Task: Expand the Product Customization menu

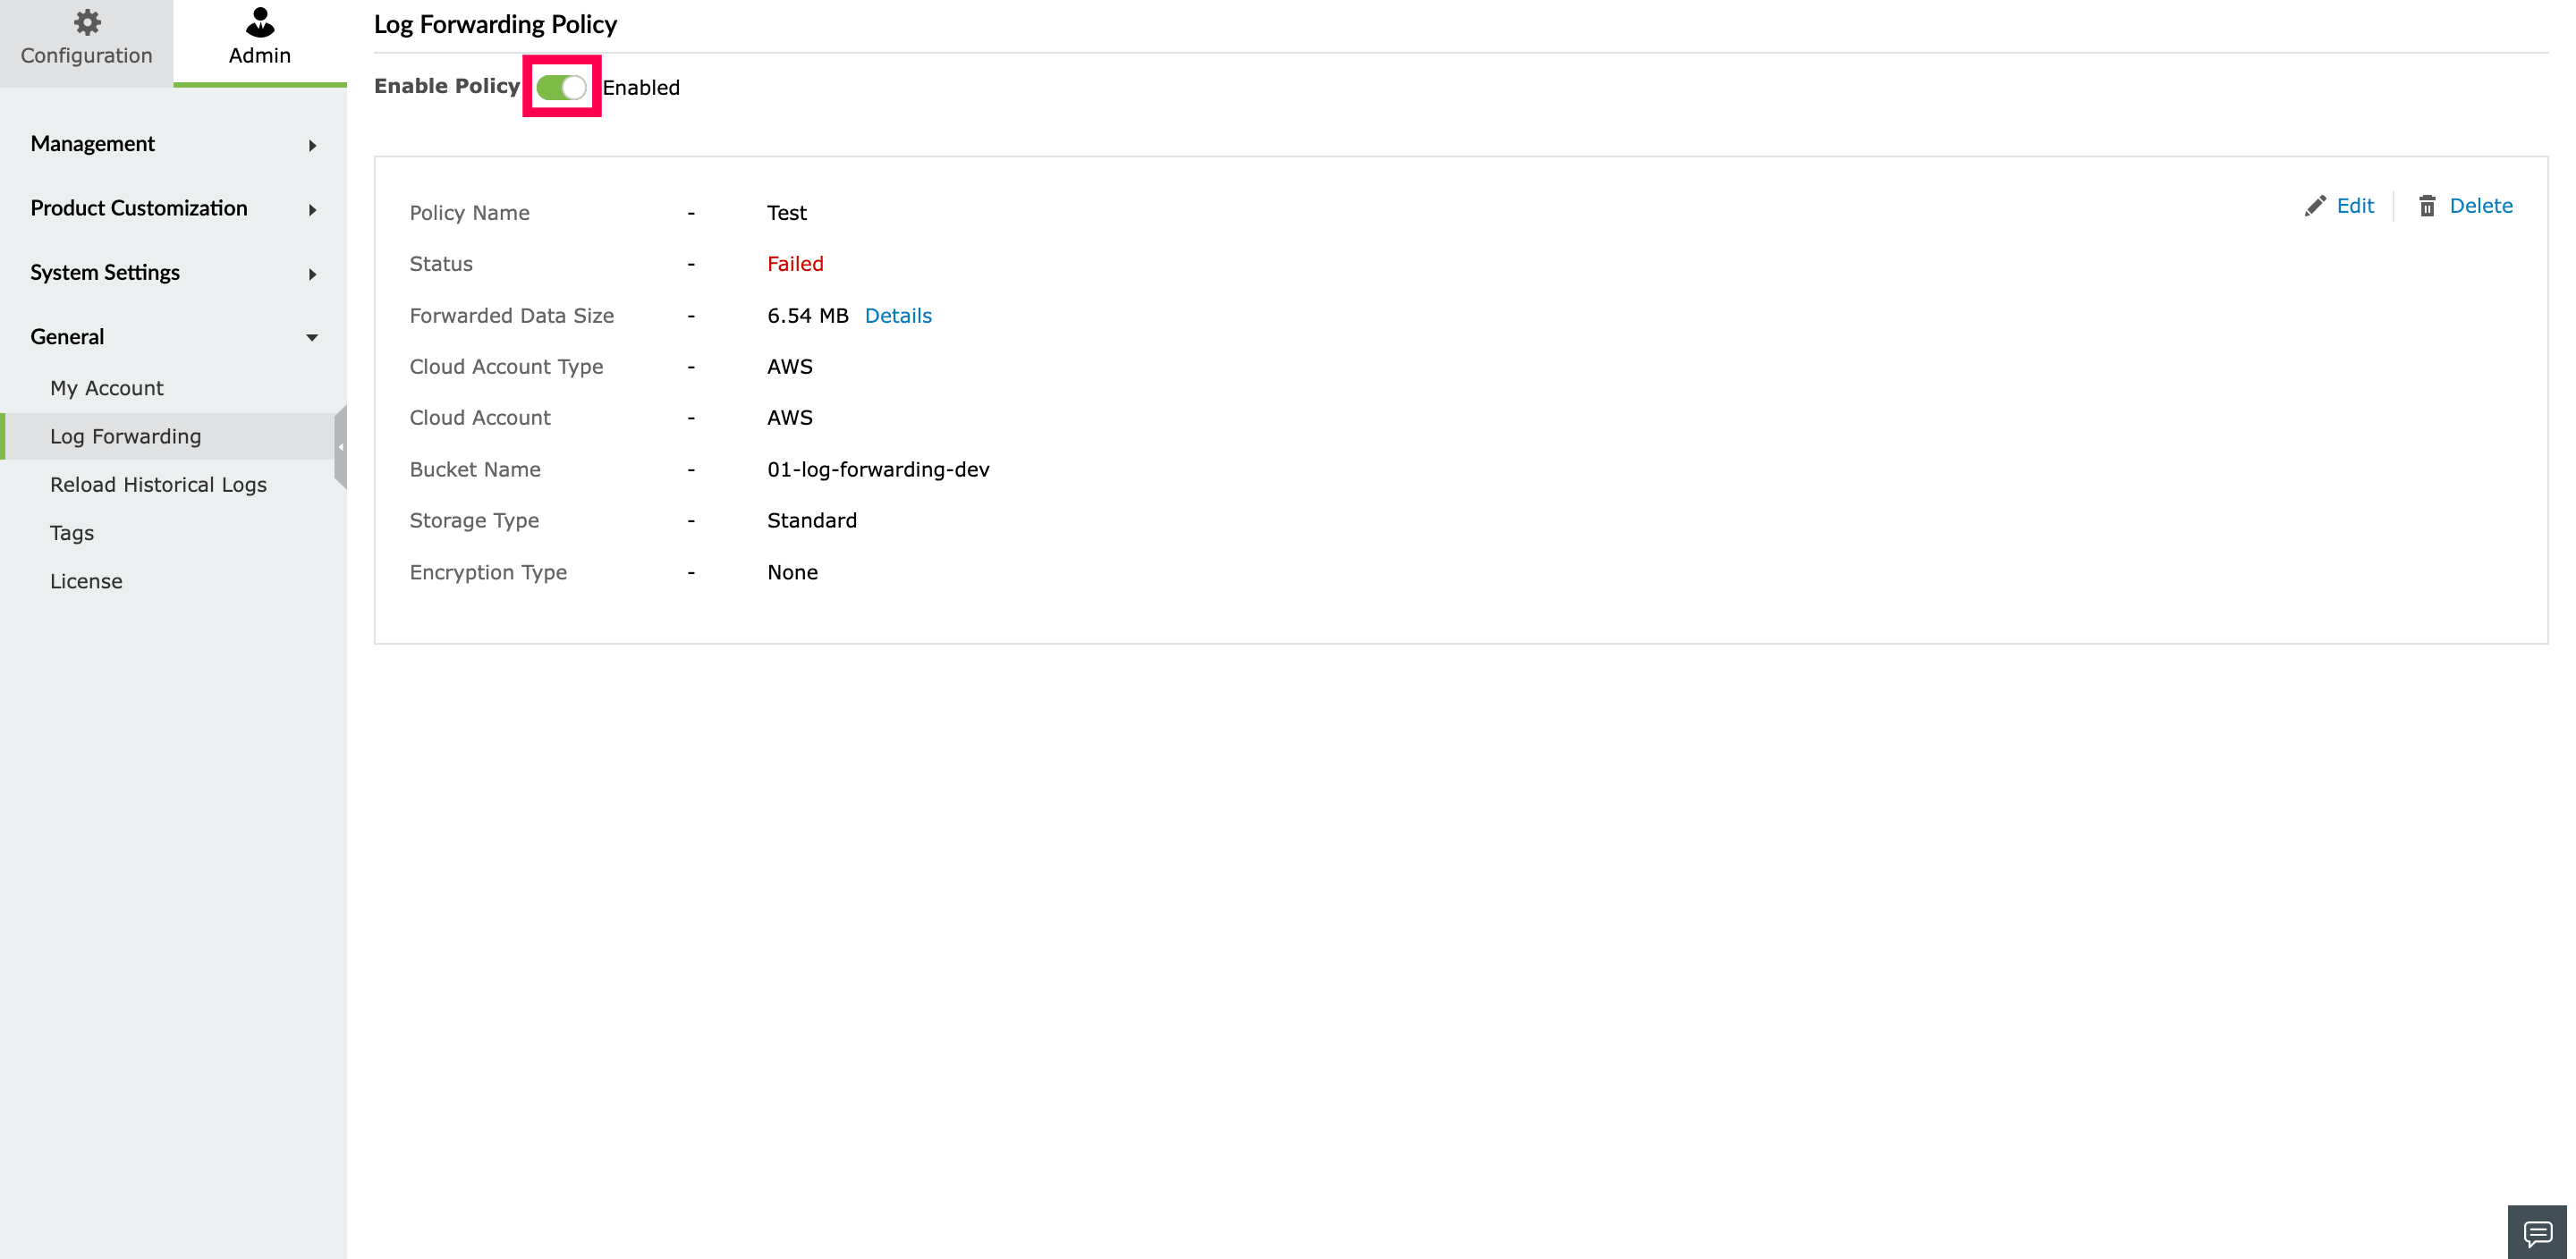Action: (x=312, y=209)
